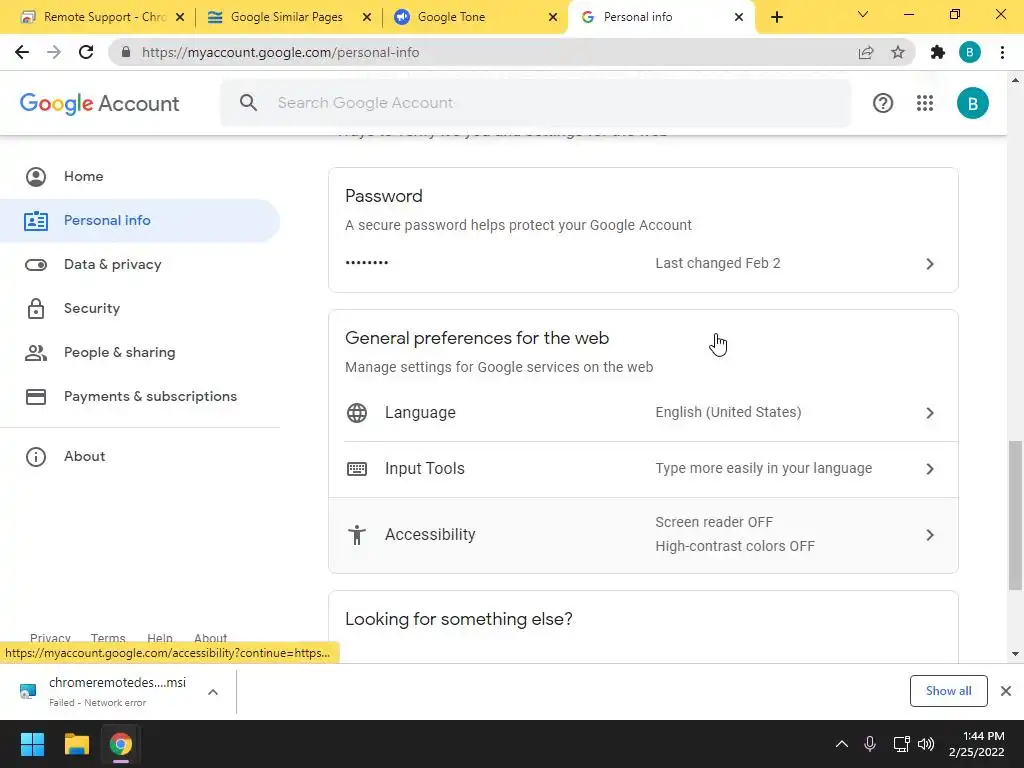This screenshot has width=1024, height=768.
Task: Click 'Screen reader OFF' text
Action: (x=714, y=522)
